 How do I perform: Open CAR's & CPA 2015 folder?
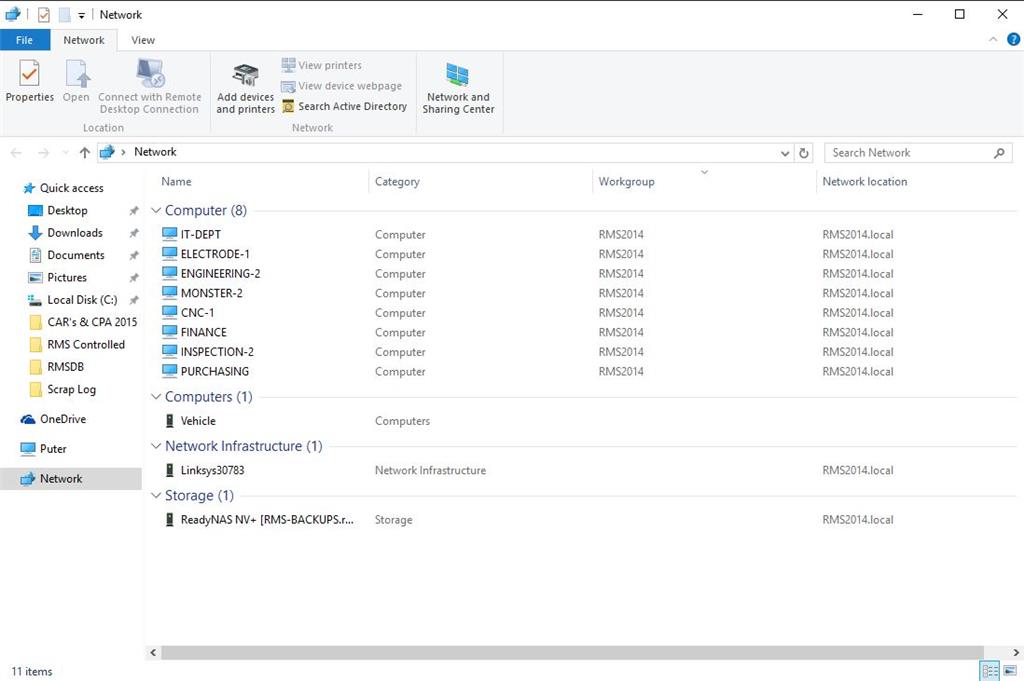pyautogui.click(x=92, y=322)
